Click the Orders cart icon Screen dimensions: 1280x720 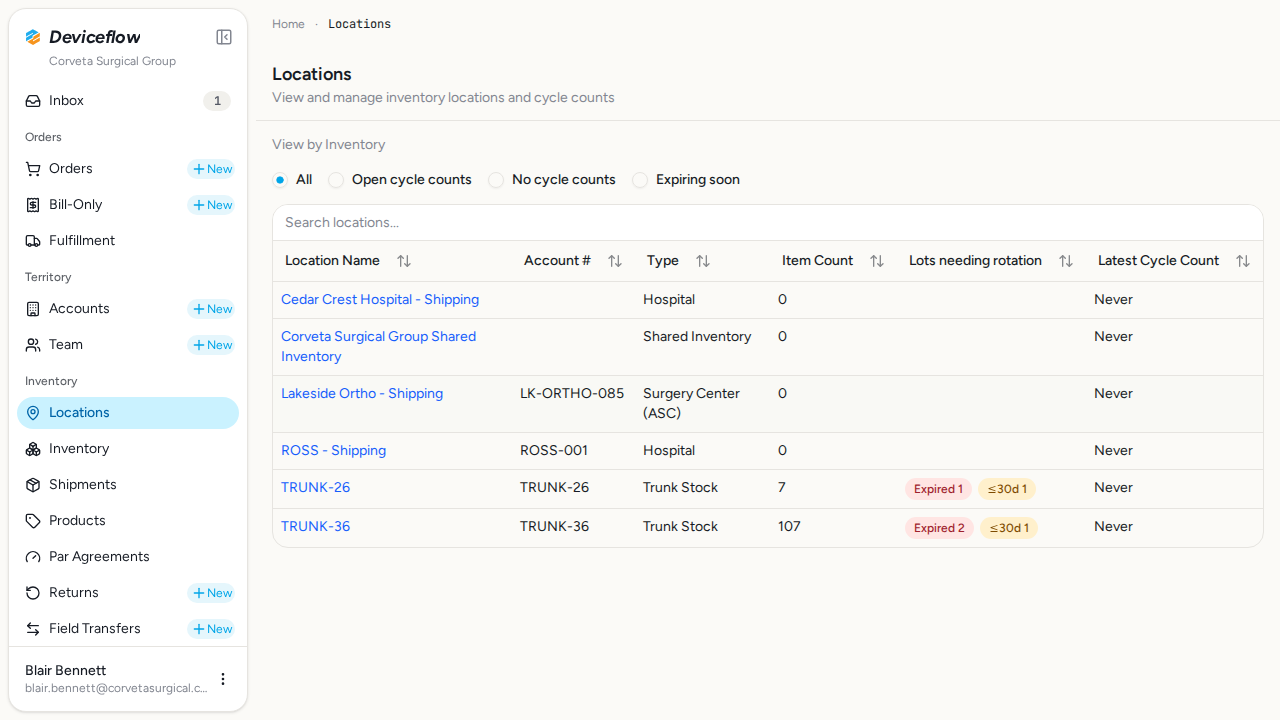coord(33,169)
